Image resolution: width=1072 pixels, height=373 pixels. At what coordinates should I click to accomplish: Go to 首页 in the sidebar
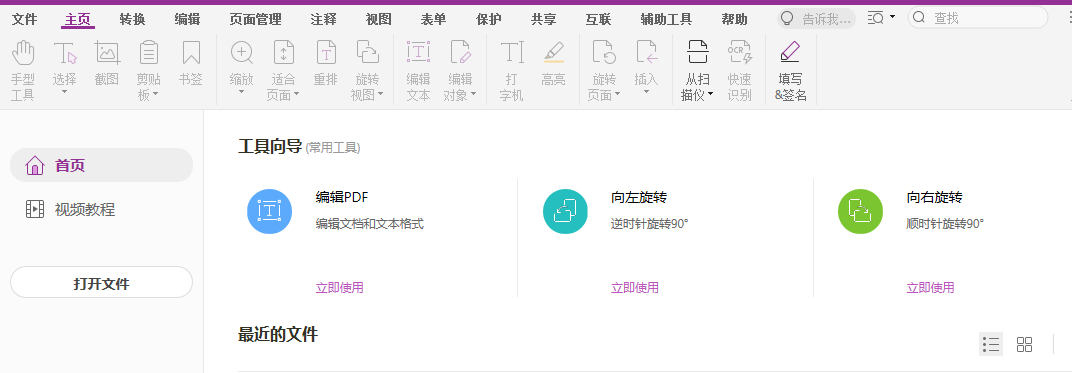point(101,165)
